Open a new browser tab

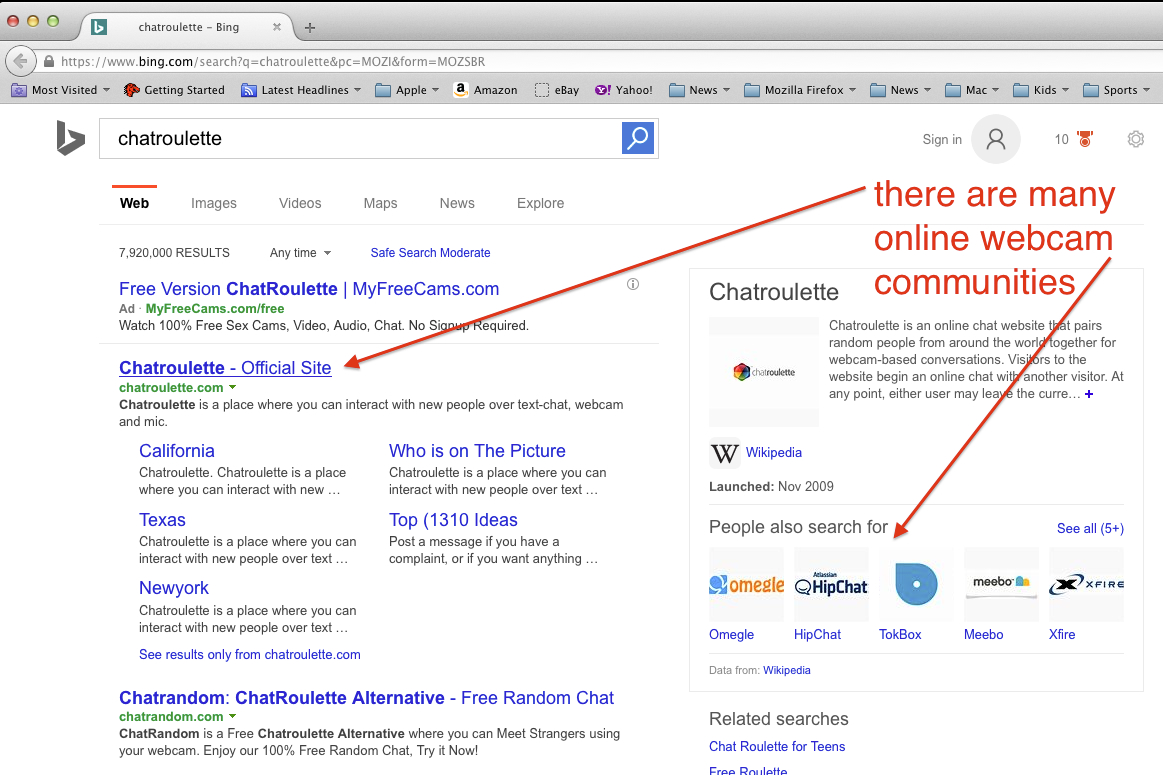coord(310,27)
